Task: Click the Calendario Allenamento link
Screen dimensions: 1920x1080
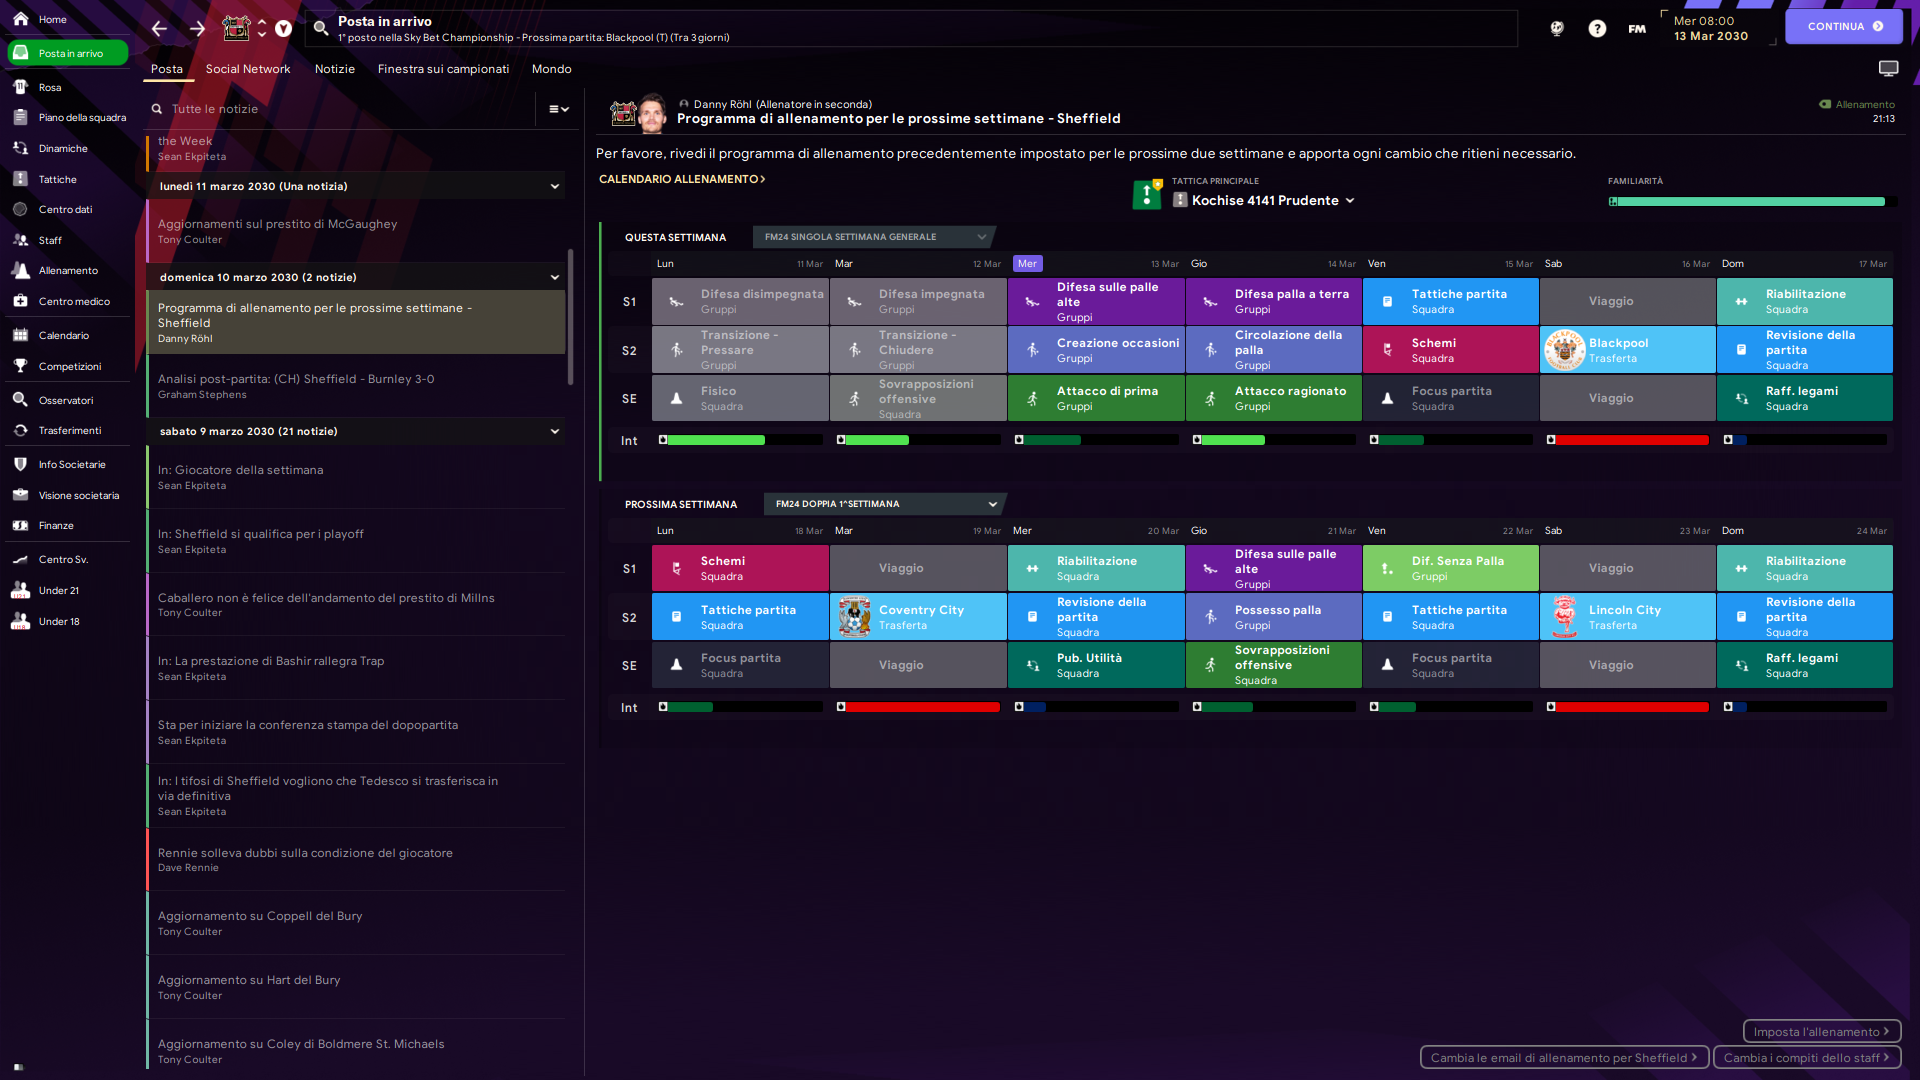Action: pos(682,179)
